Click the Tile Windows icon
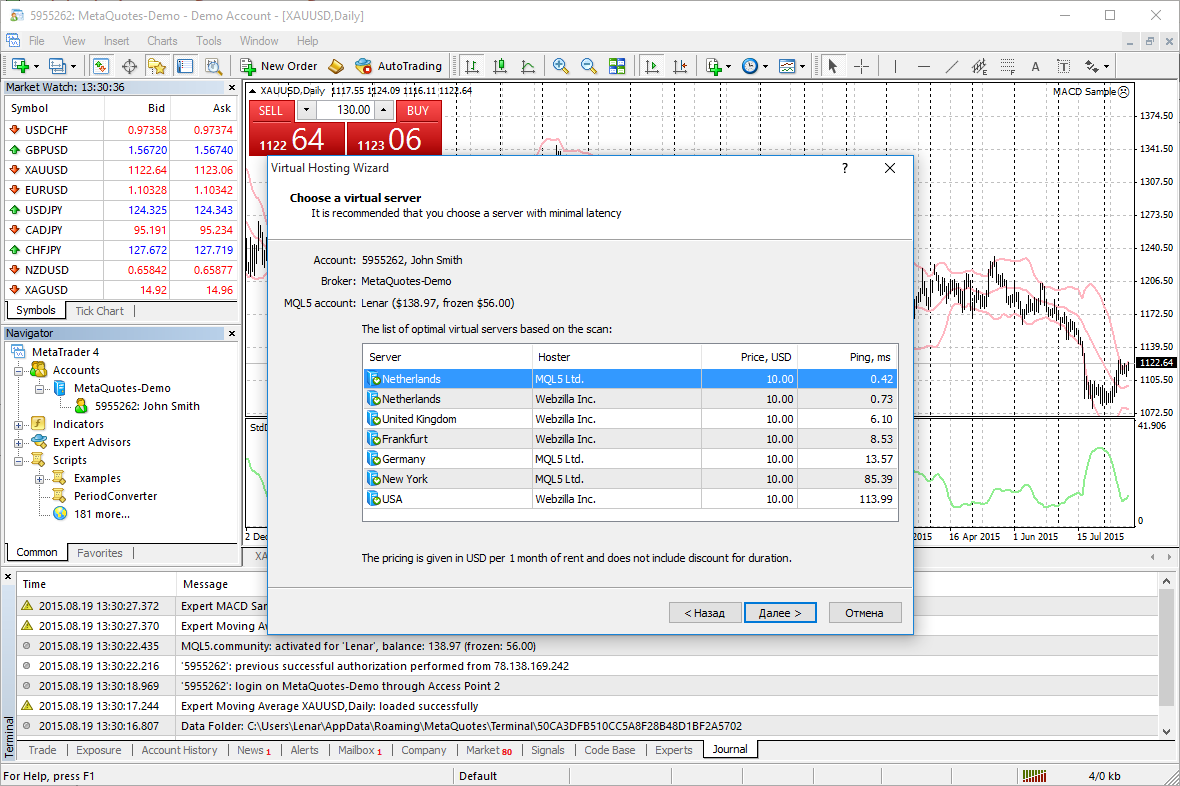This screenshot has width=1180, height=786. pos(617,66)
